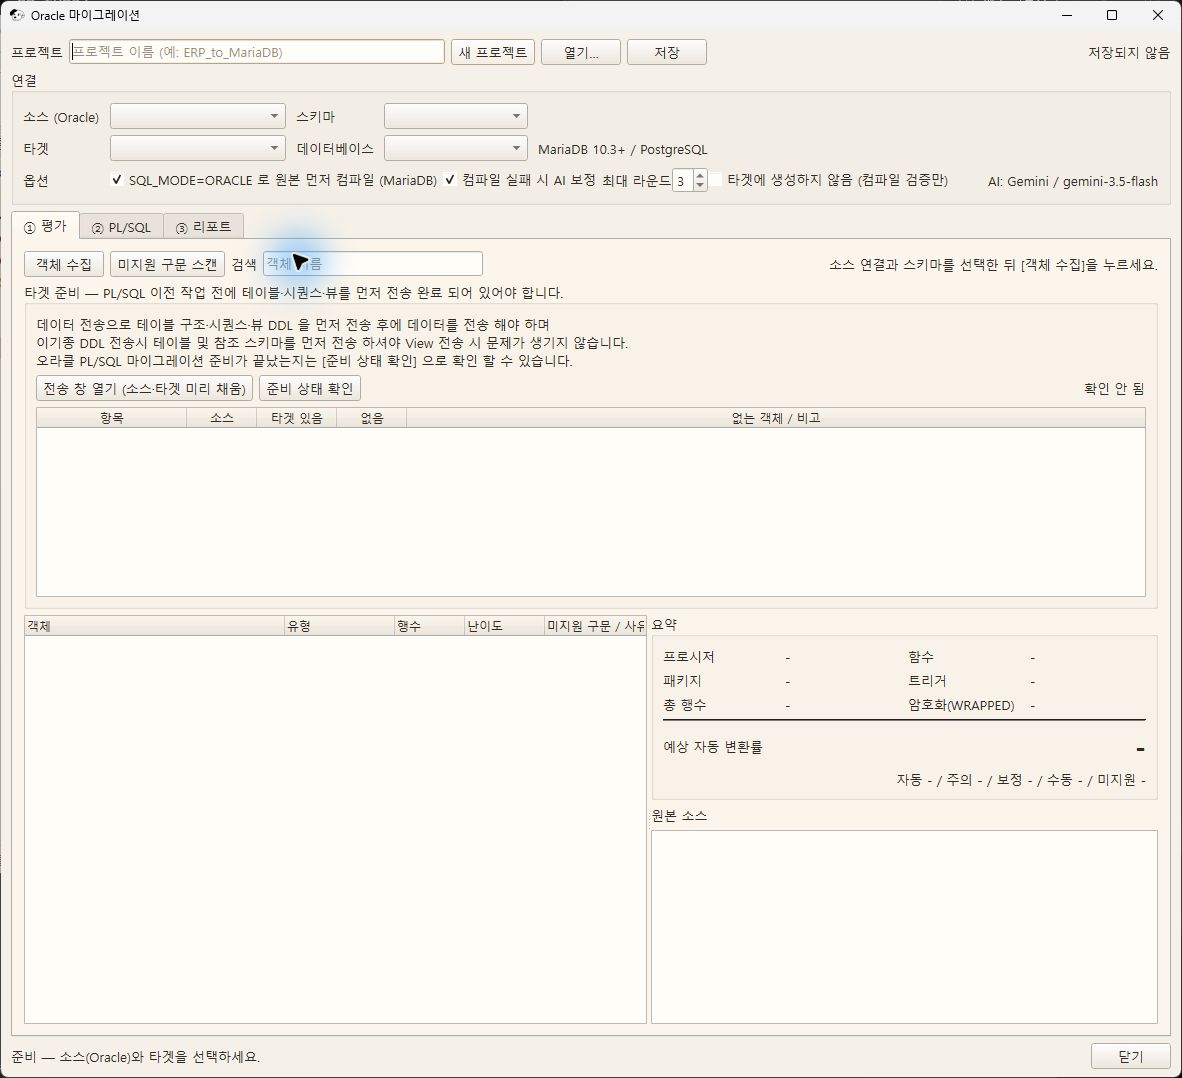This screenshot has height=1078, width=1182.
Task: Click the 객체 수집 button
Action: (x=64, y=264)
